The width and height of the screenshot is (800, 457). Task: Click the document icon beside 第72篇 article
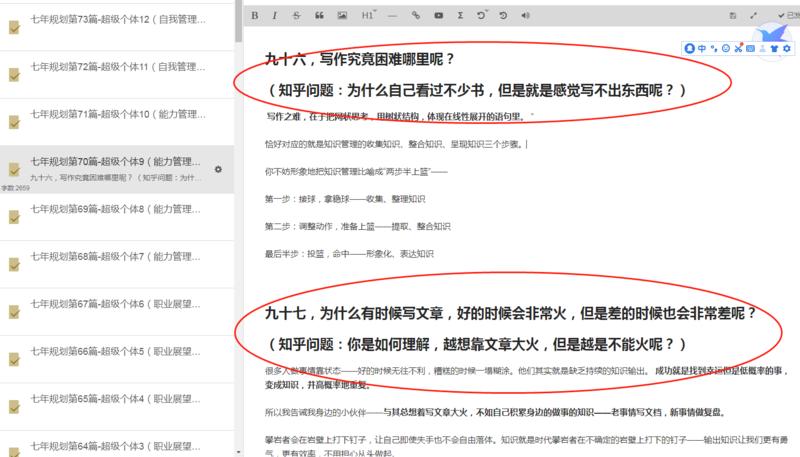click(14, 74)
